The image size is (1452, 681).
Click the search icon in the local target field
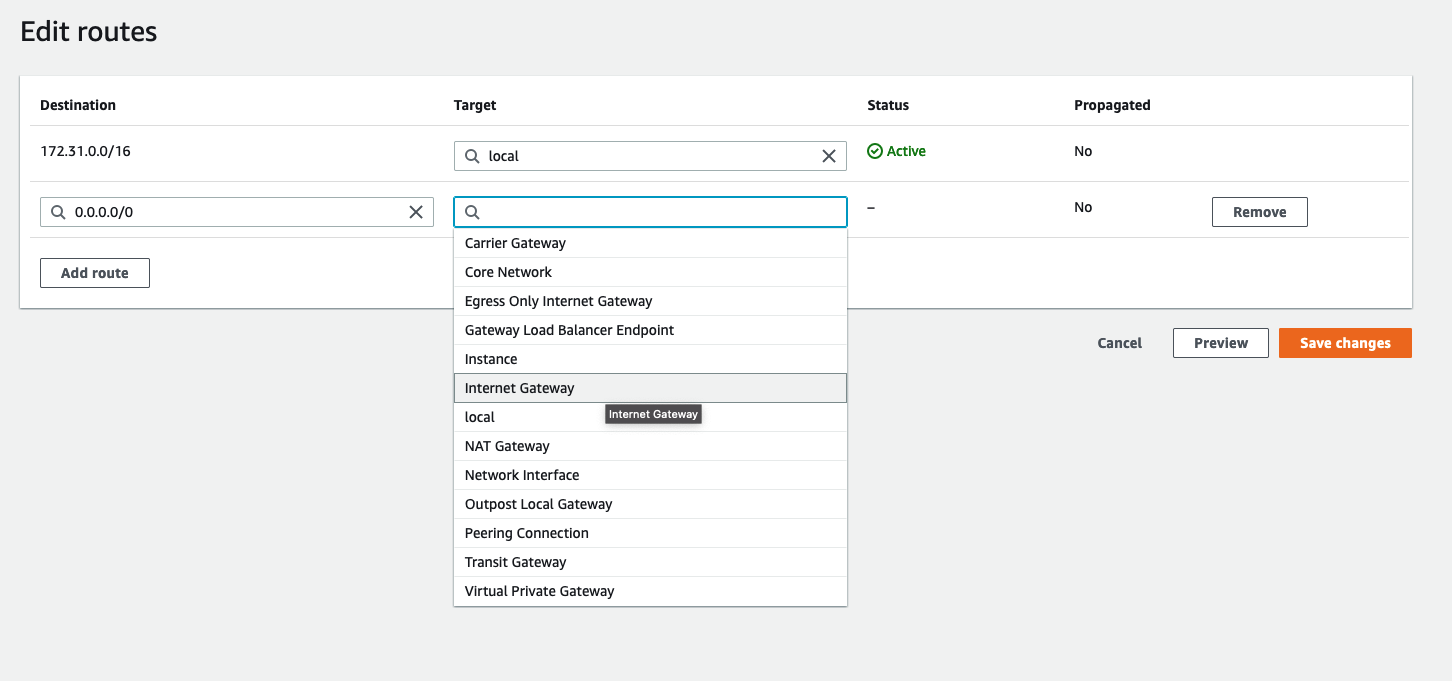[473, 156]
